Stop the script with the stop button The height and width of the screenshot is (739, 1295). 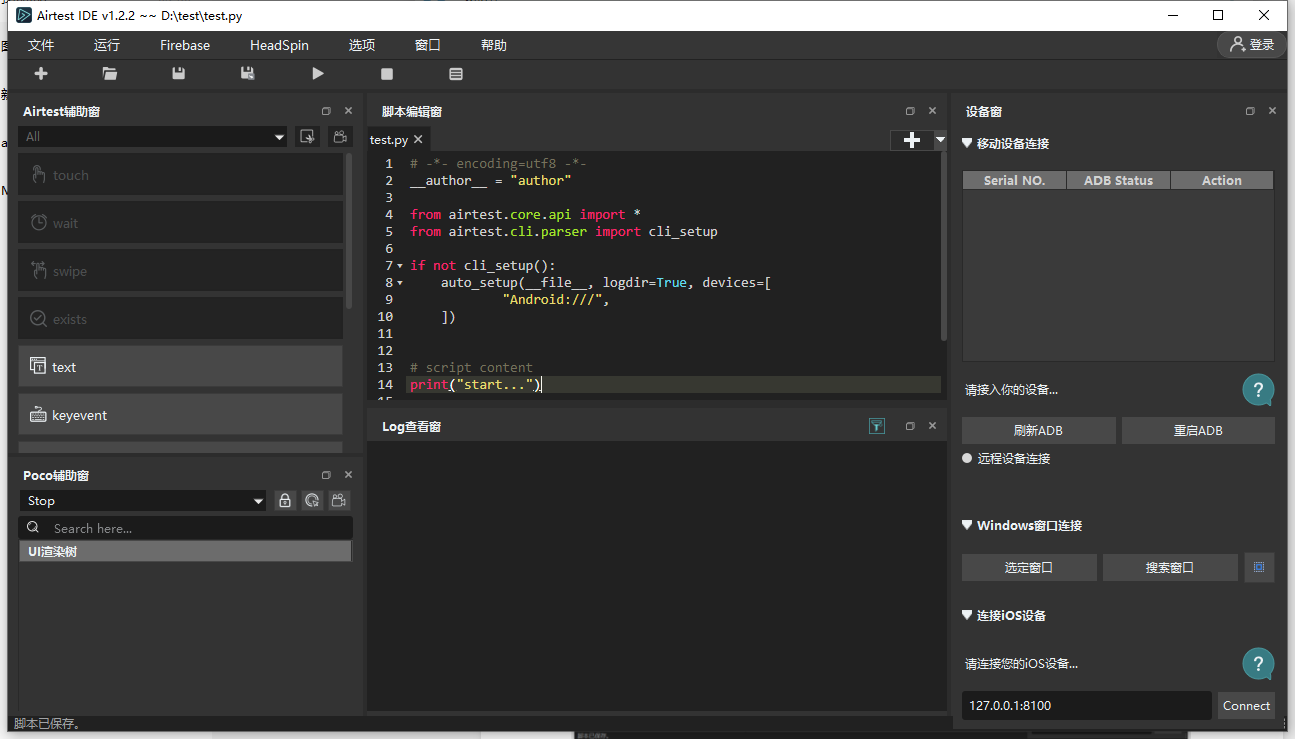tap(387, 74)
